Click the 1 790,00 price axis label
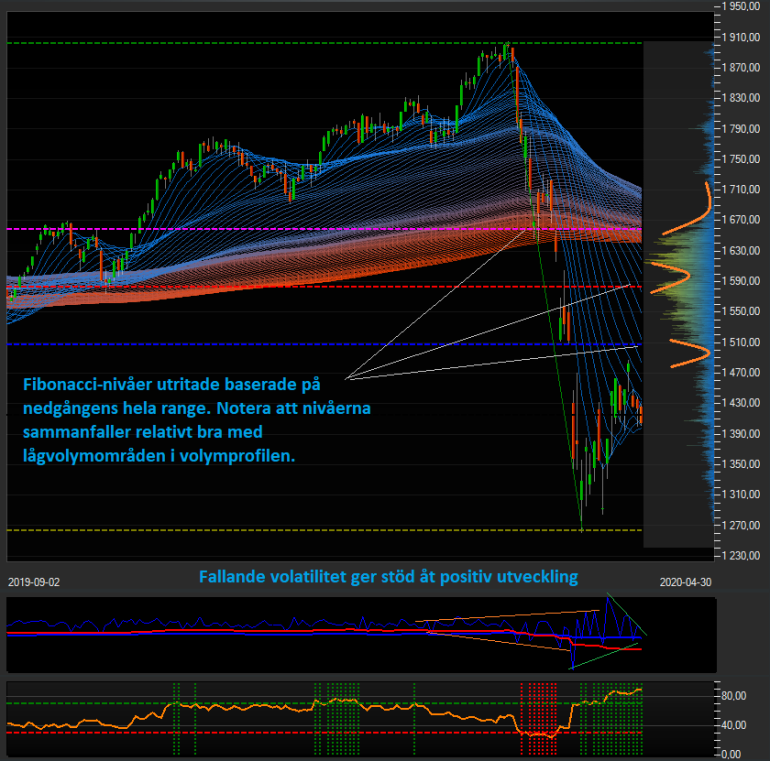This screenshot has height=761, width=770. (741, 129)
